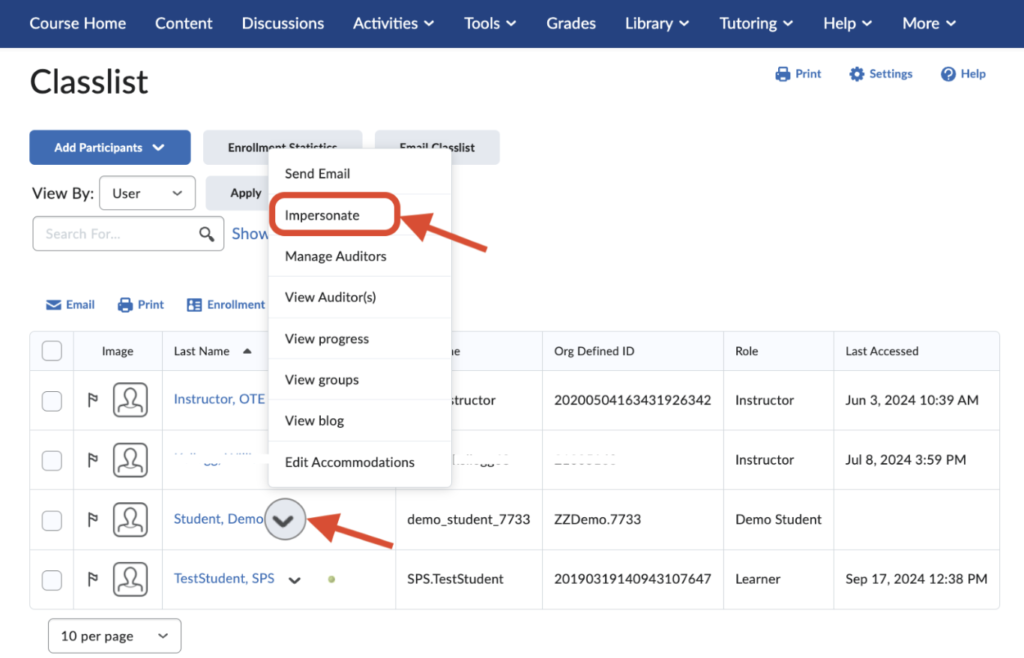This screenshot has width=1024, height=658.
Task: Select View blog menu entry
Action: point(359,420)
